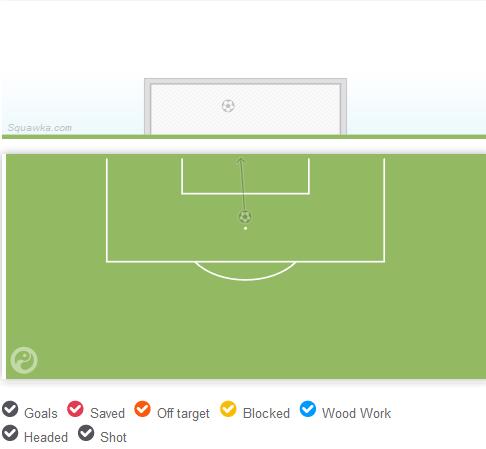Viewport: 486px width, 449px height.
Task: Click the Goals label text
Action: 41,413
